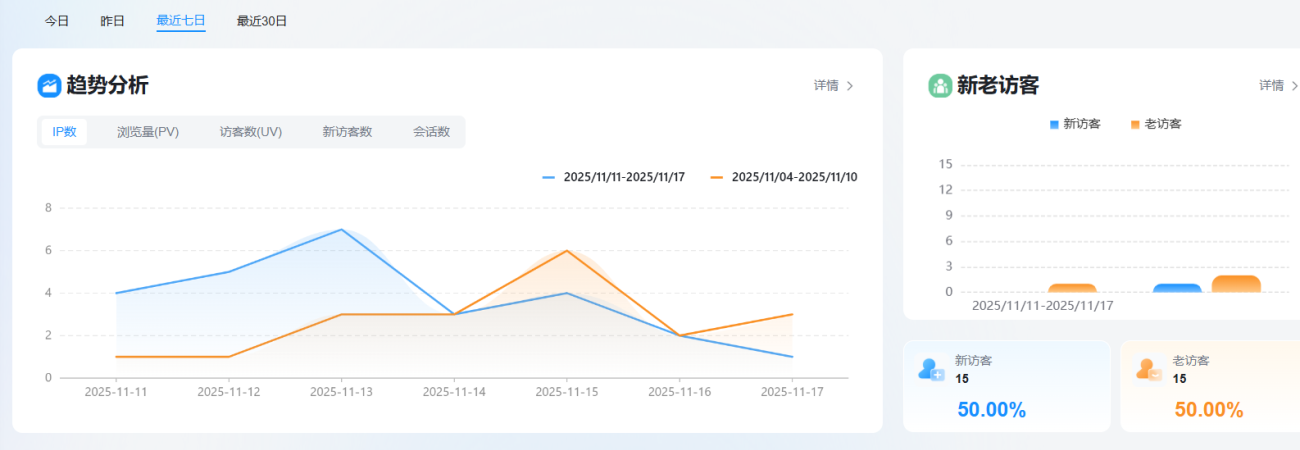
Task: Switch chart to 会话数 metric
Action: click(x=431, y=132)
